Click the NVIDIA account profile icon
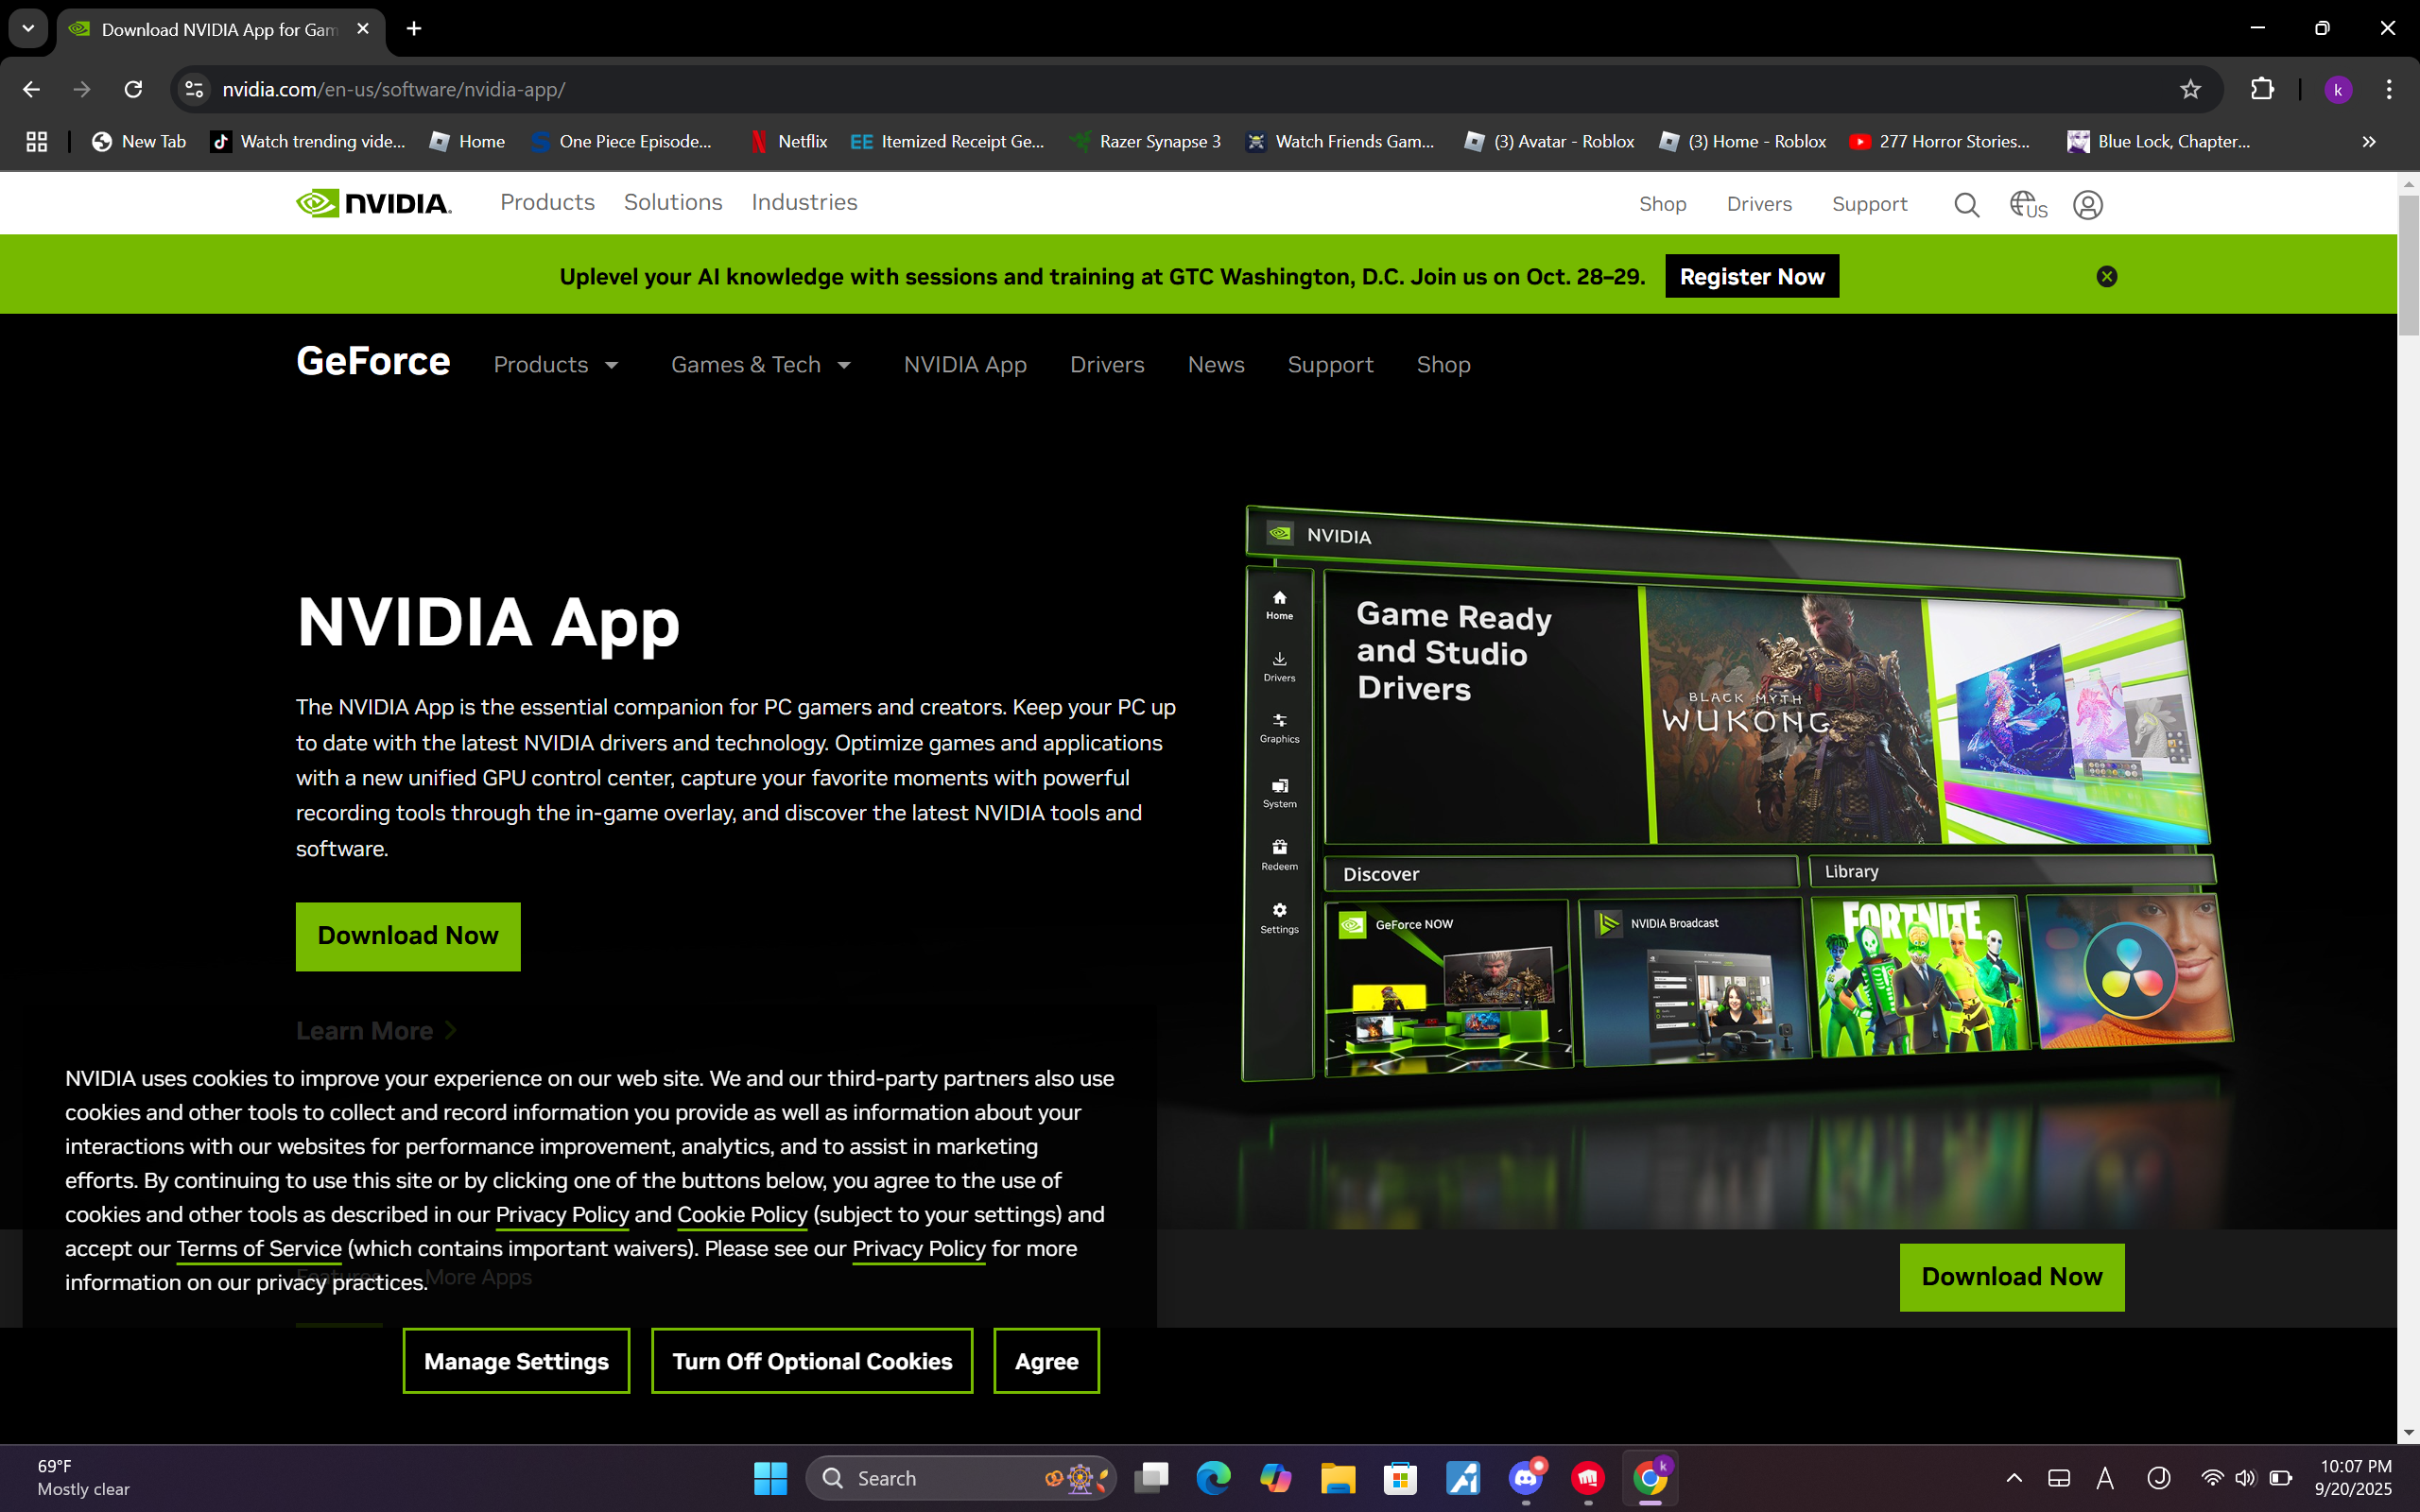Viewport: 2420px width, 1512px height. point(2087,205)
